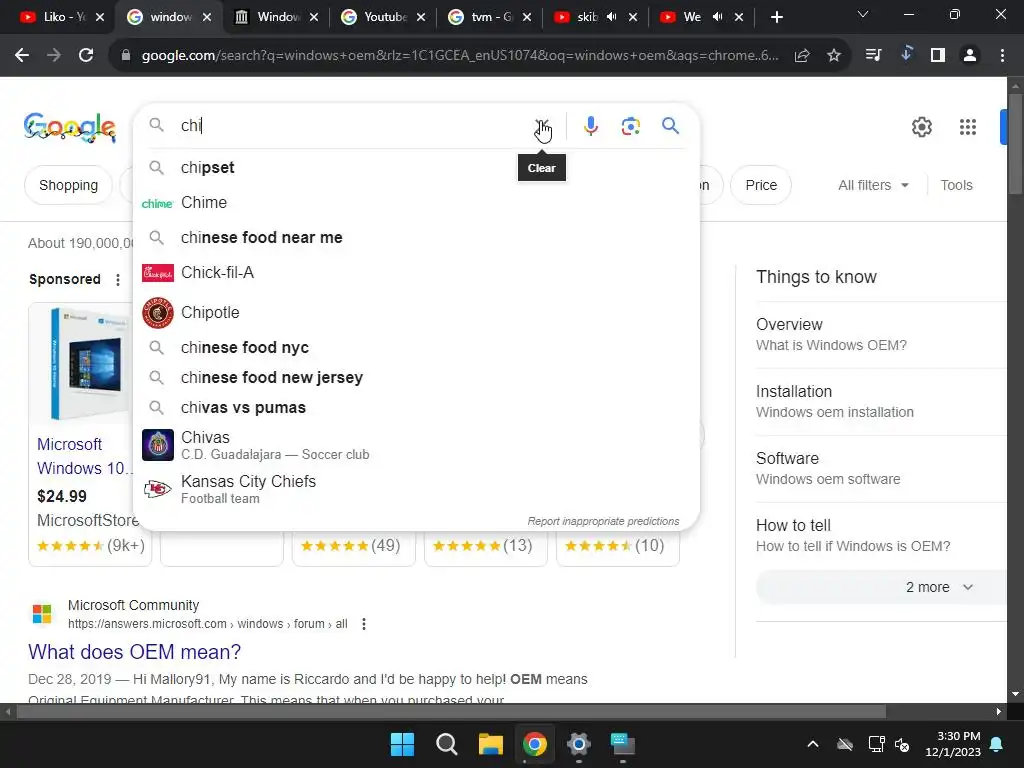Open the Chrome downloads indicator
This screenshot has height=768, width=1024.
(906, 54)
